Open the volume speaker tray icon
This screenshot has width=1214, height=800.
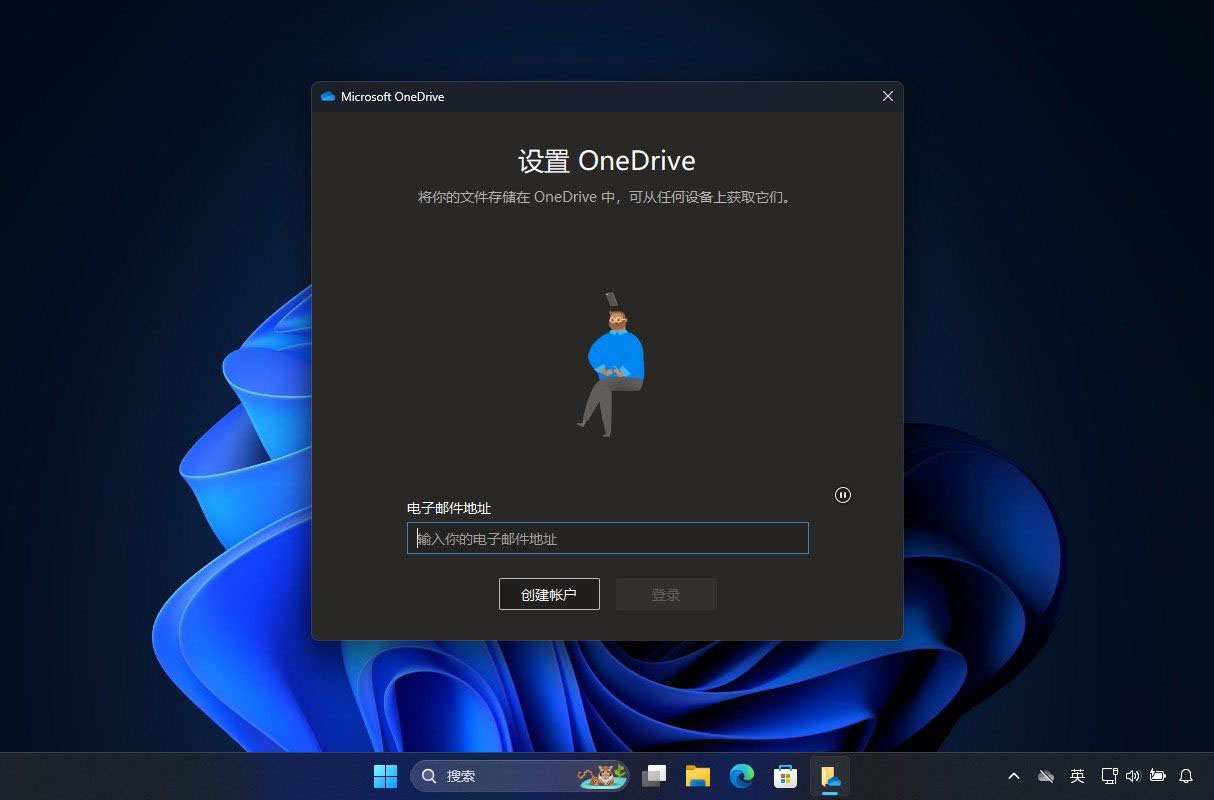click(1132, 776)
